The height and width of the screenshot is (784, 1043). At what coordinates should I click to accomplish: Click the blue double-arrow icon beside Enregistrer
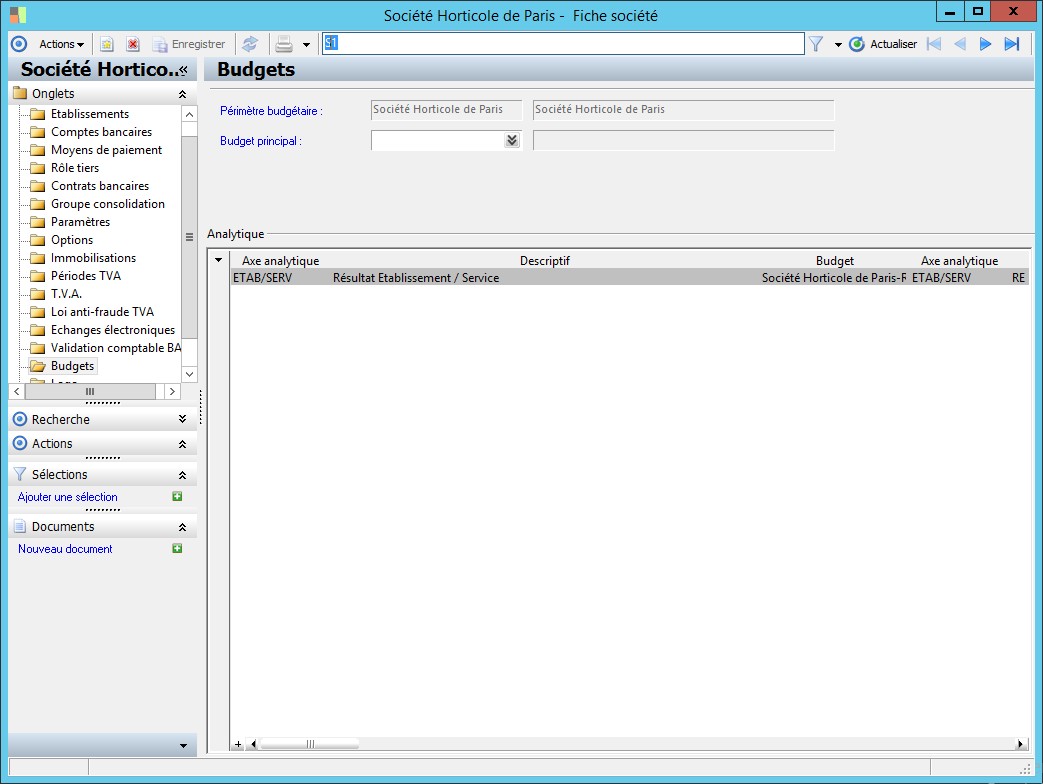[250, 44]
